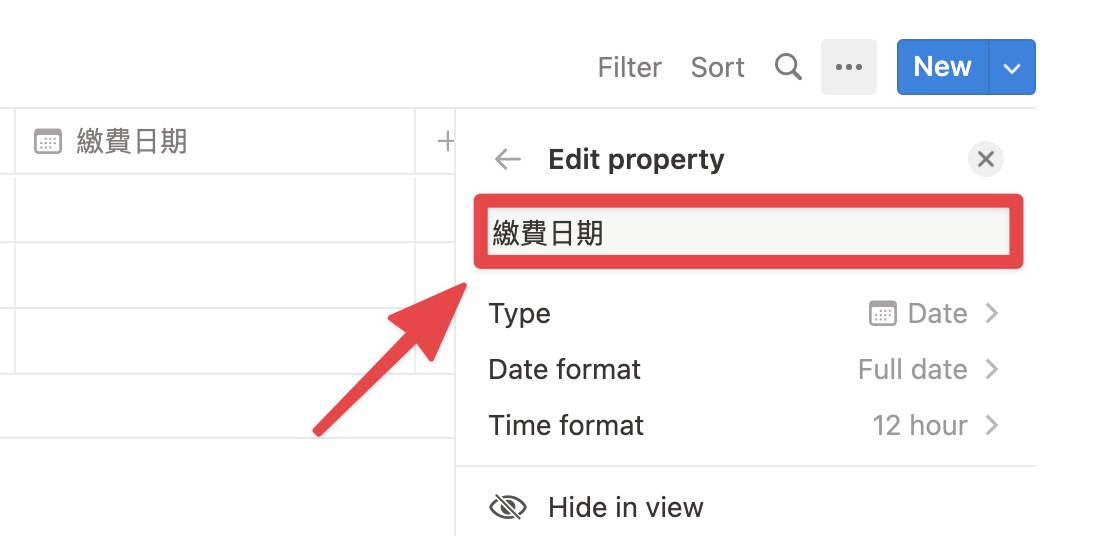Open the Type chevron for Date

[x=991, y=314]
